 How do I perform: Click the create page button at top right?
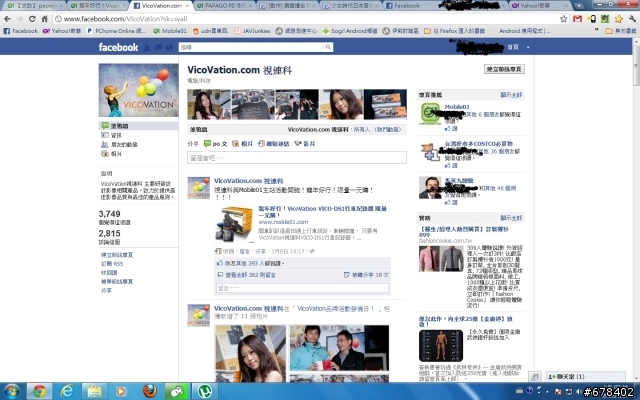[x=504, y=69]
